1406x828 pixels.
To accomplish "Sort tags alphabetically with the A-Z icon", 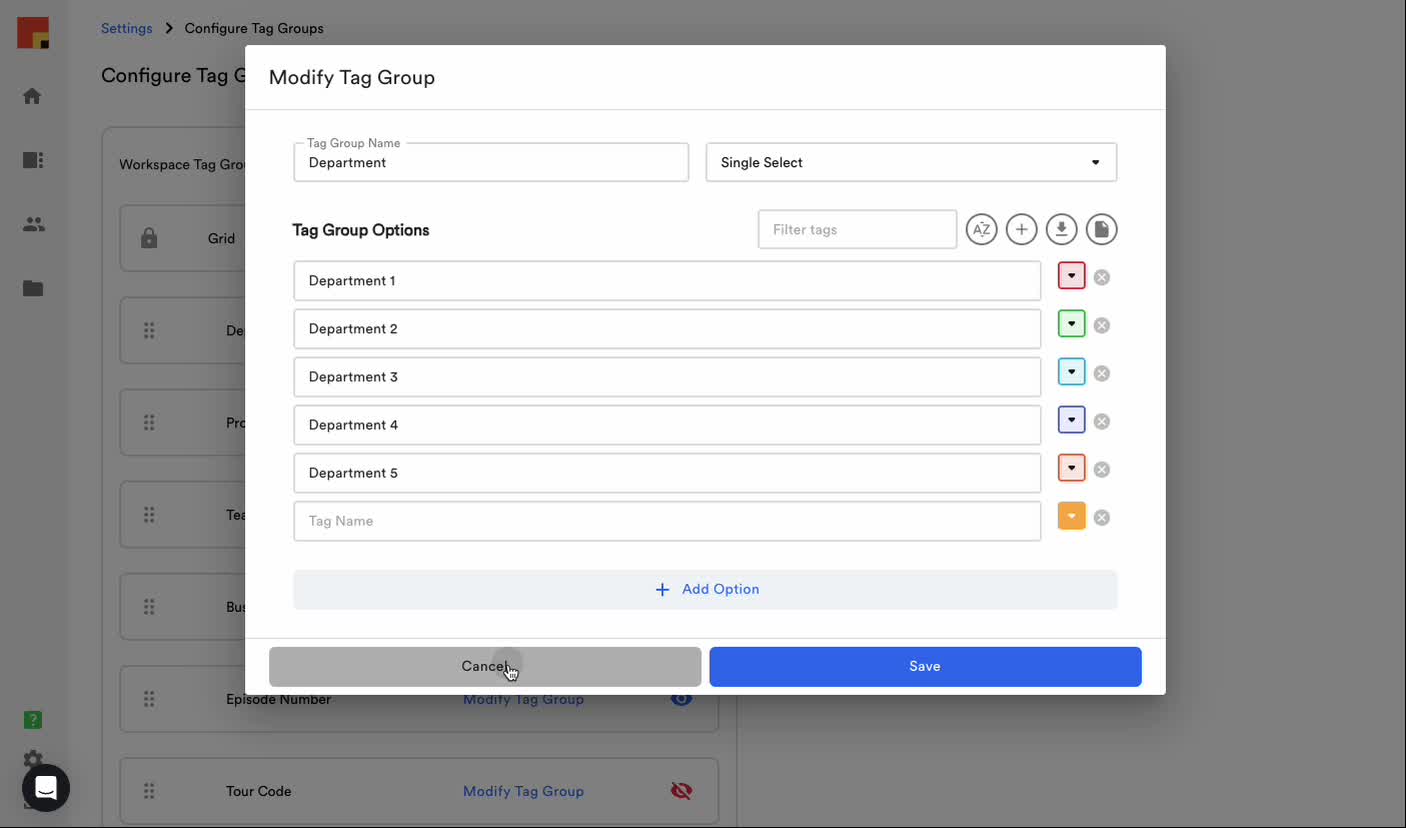I will (x=981, y=230).
